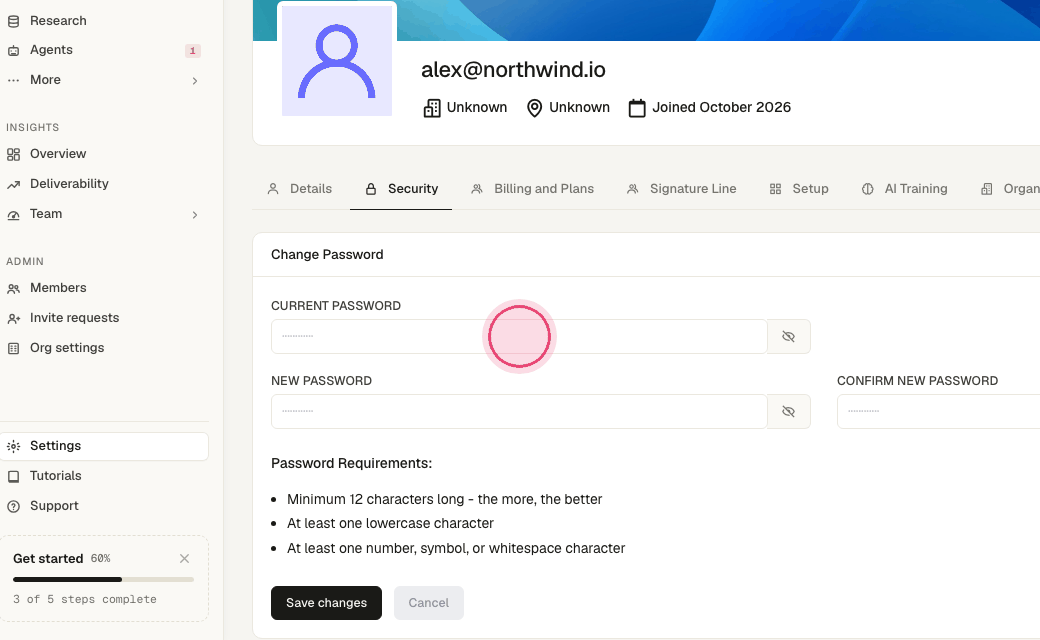Click the Support question mark icon
Viewport: 1040px width, 640px height.
tap(13, 506)
